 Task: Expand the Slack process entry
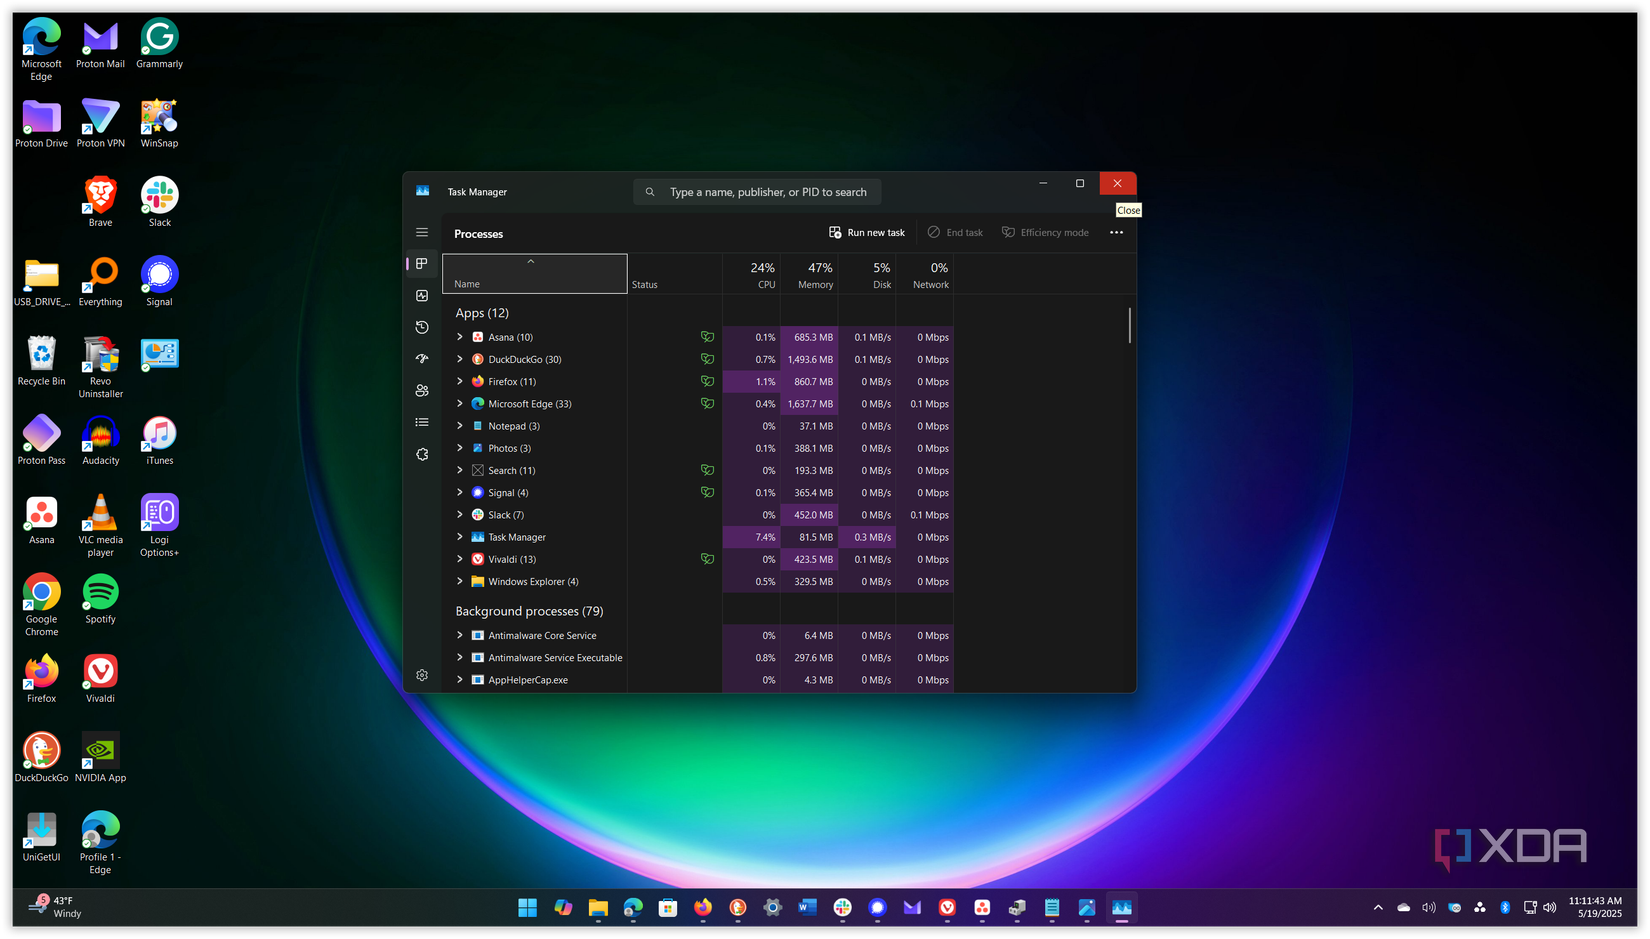pyautogui.click(x=460, y=514)
